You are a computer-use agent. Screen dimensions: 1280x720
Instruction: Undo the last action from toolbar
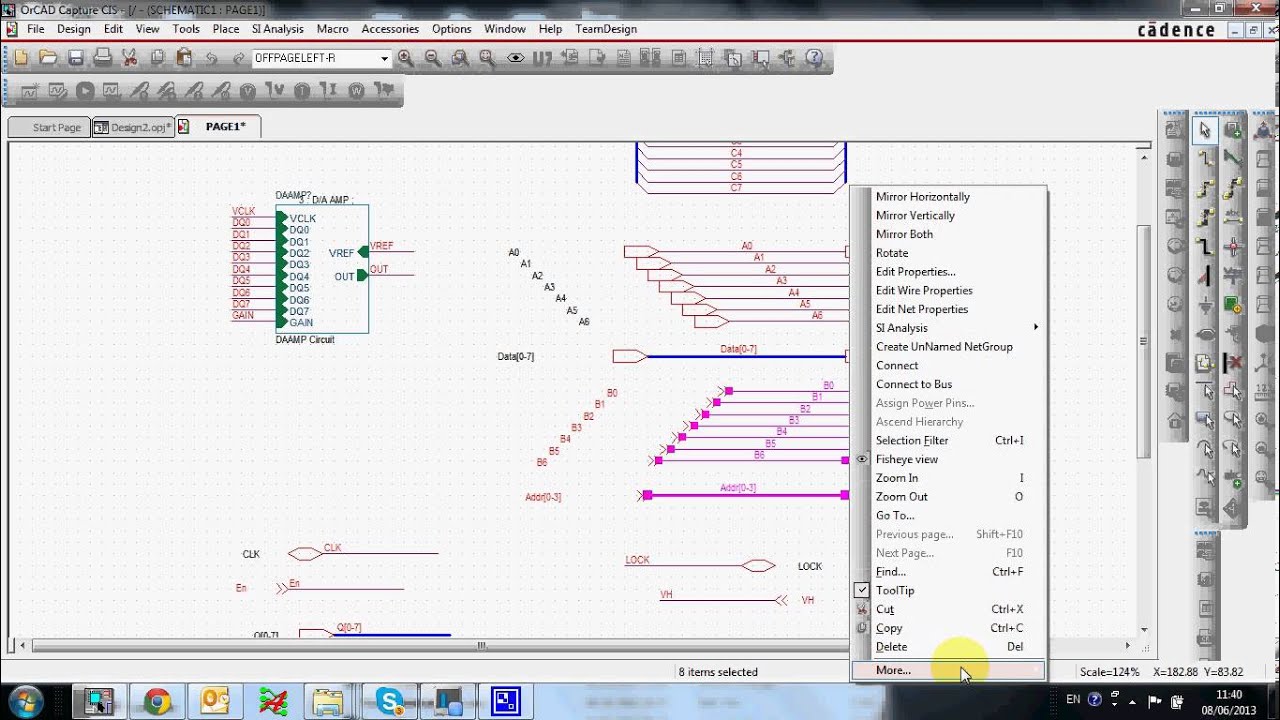click(211, 58)
